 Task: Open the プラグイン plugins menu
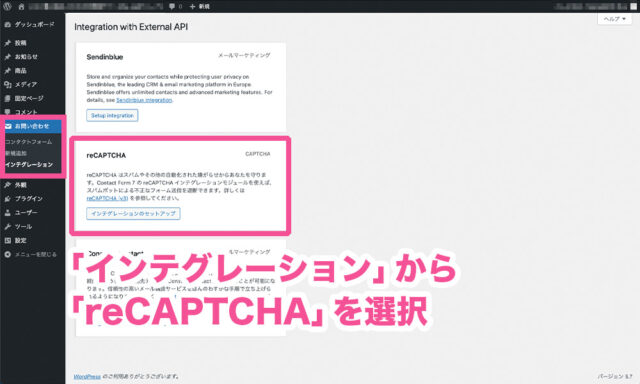pyautogui.click(x=33, y=199)
